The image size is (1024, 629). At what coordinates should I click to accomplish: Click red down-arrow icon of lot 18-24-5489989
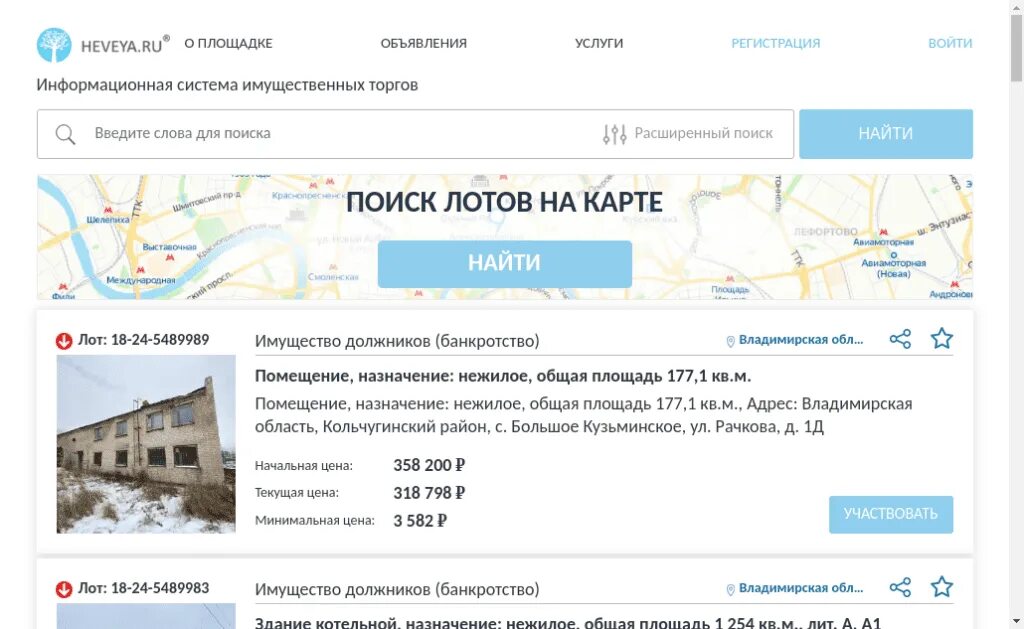pyautogui.click(x=64, y=341)
